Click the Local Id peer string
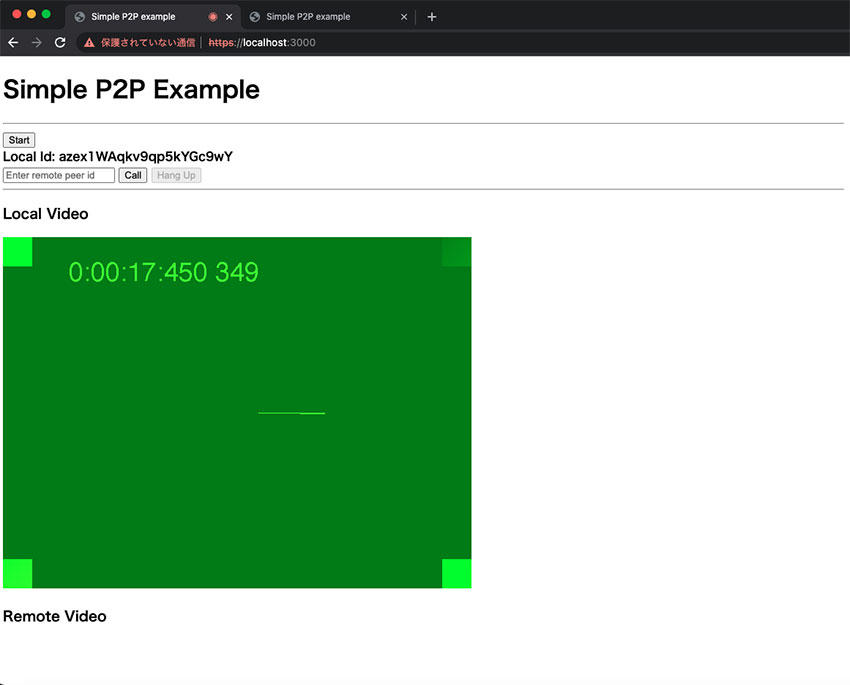850x685 pixels. tap(145, 157)
